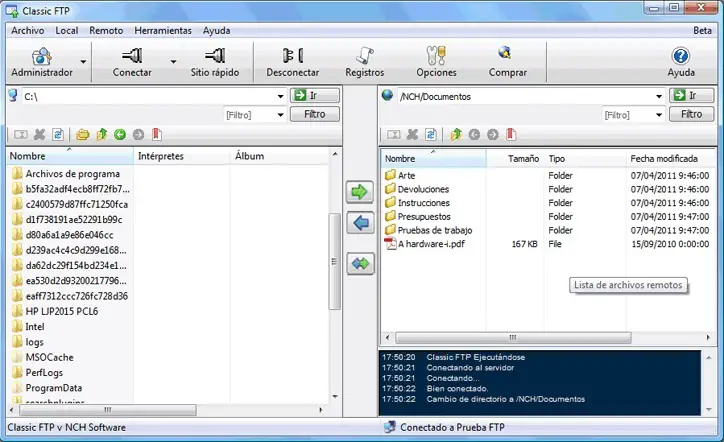Click the green upload arrow button
The image size is (724, 442).
[359, 192]
